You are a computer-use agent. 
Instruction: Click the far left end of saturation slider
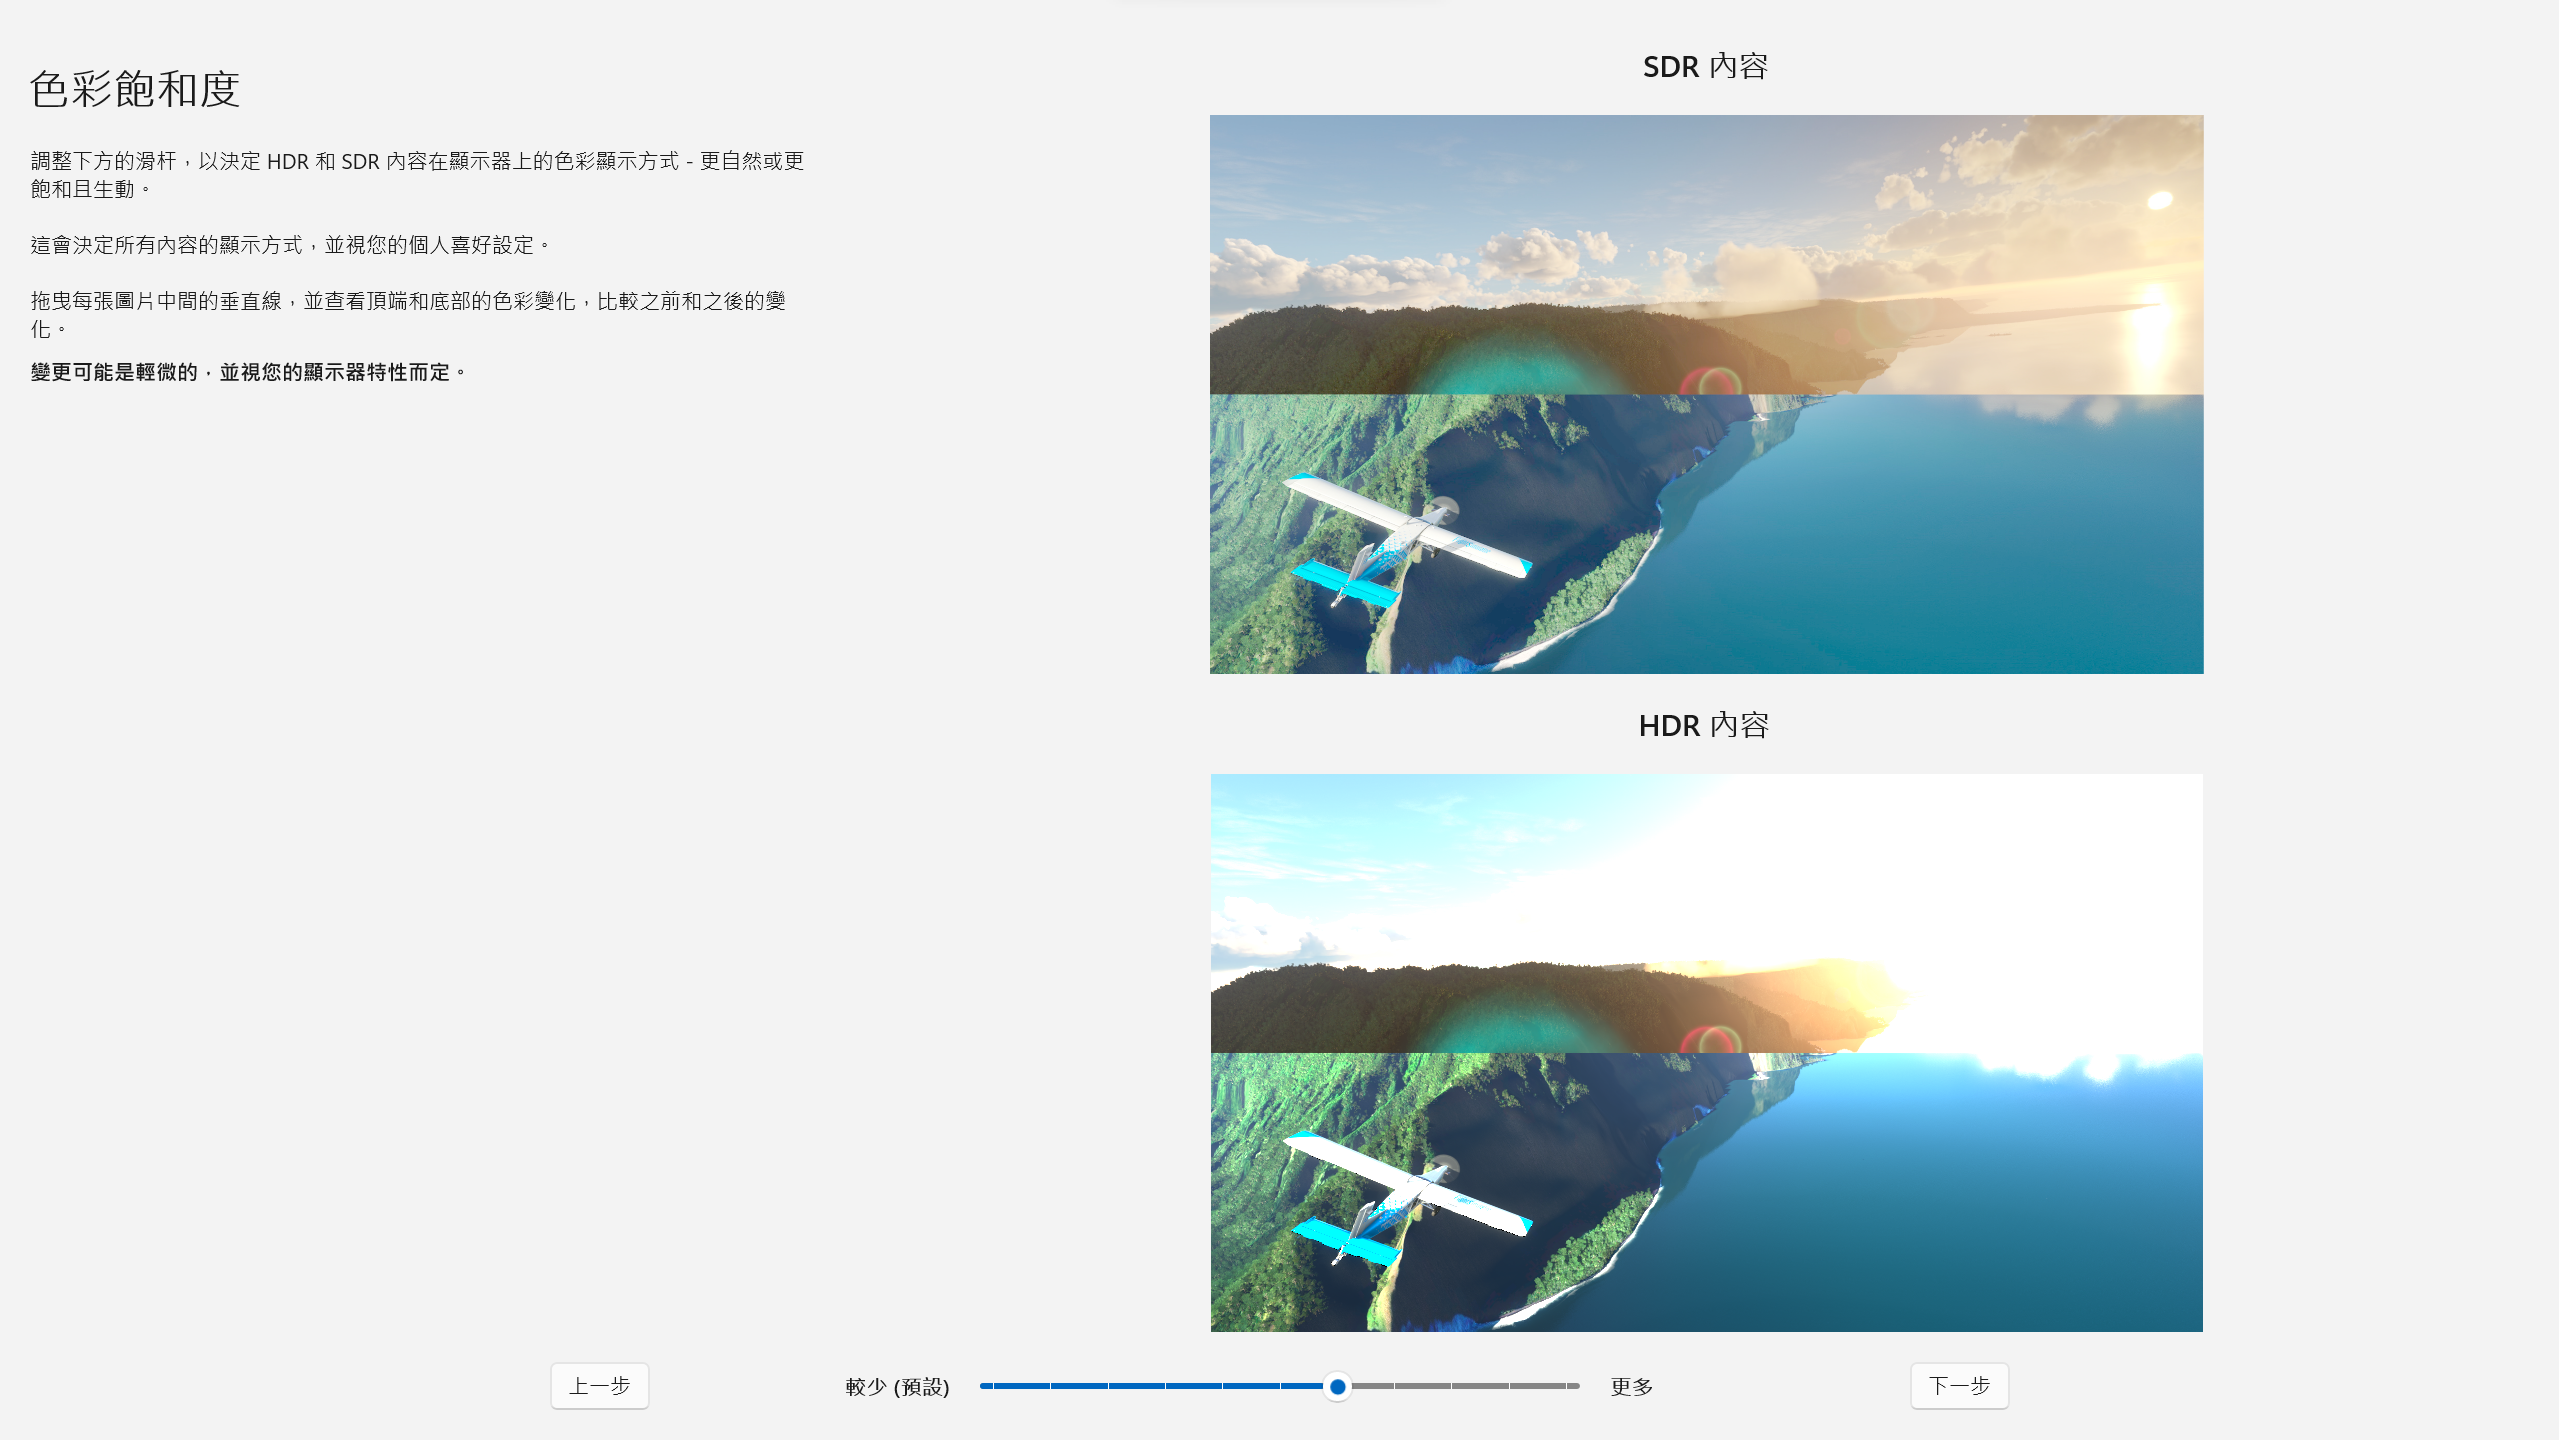coord(984,1386)
